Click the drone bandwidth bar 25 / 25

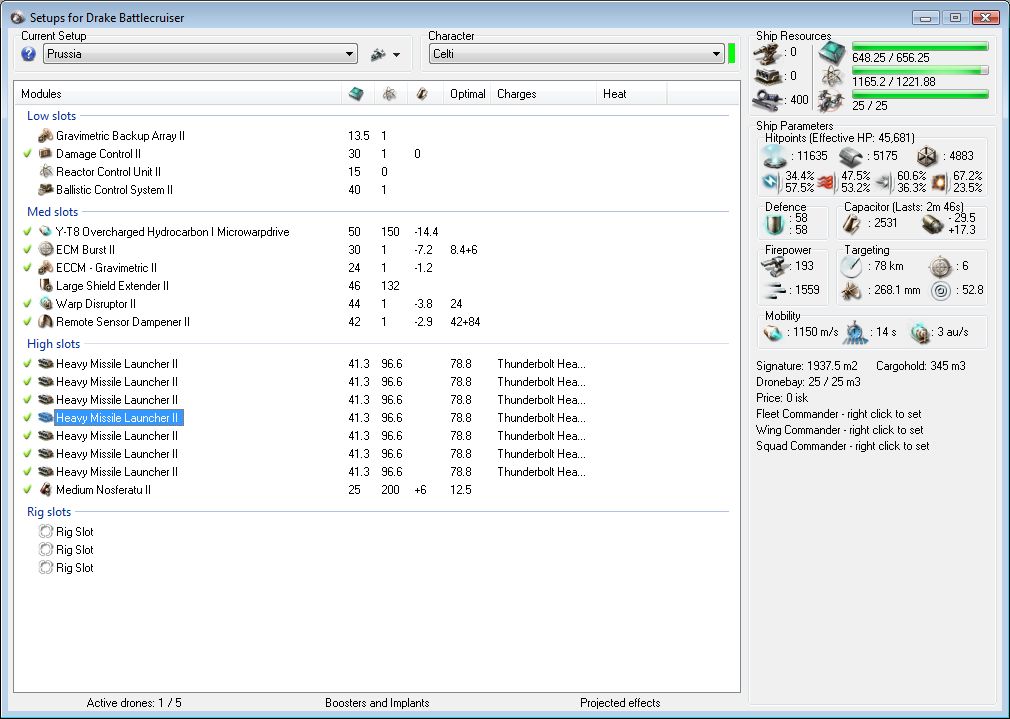920,95
